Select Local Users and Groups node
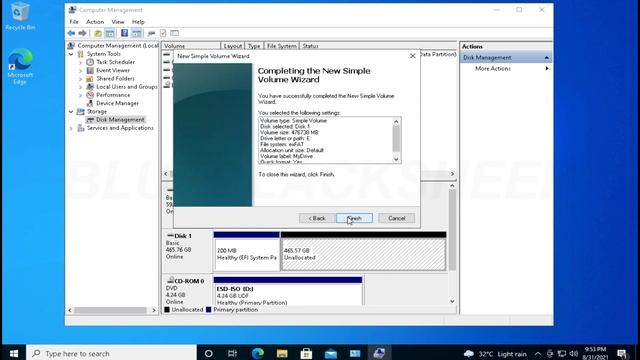 click(127, 87)
